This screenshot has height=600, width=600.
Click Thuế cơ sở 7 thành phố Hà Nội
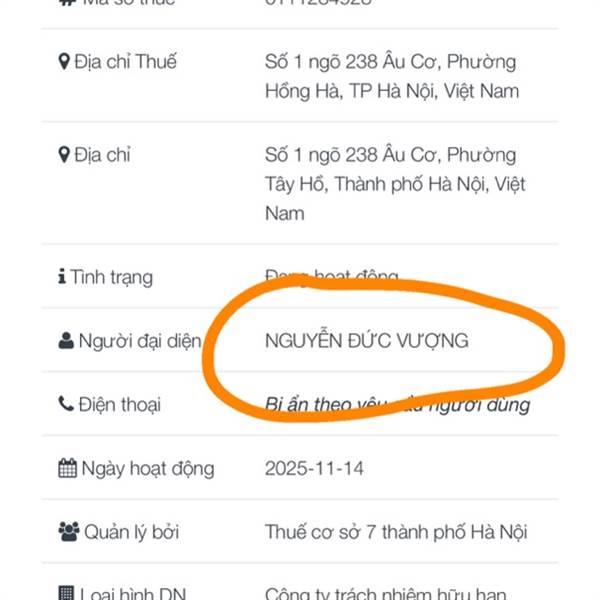coord(395,531)
